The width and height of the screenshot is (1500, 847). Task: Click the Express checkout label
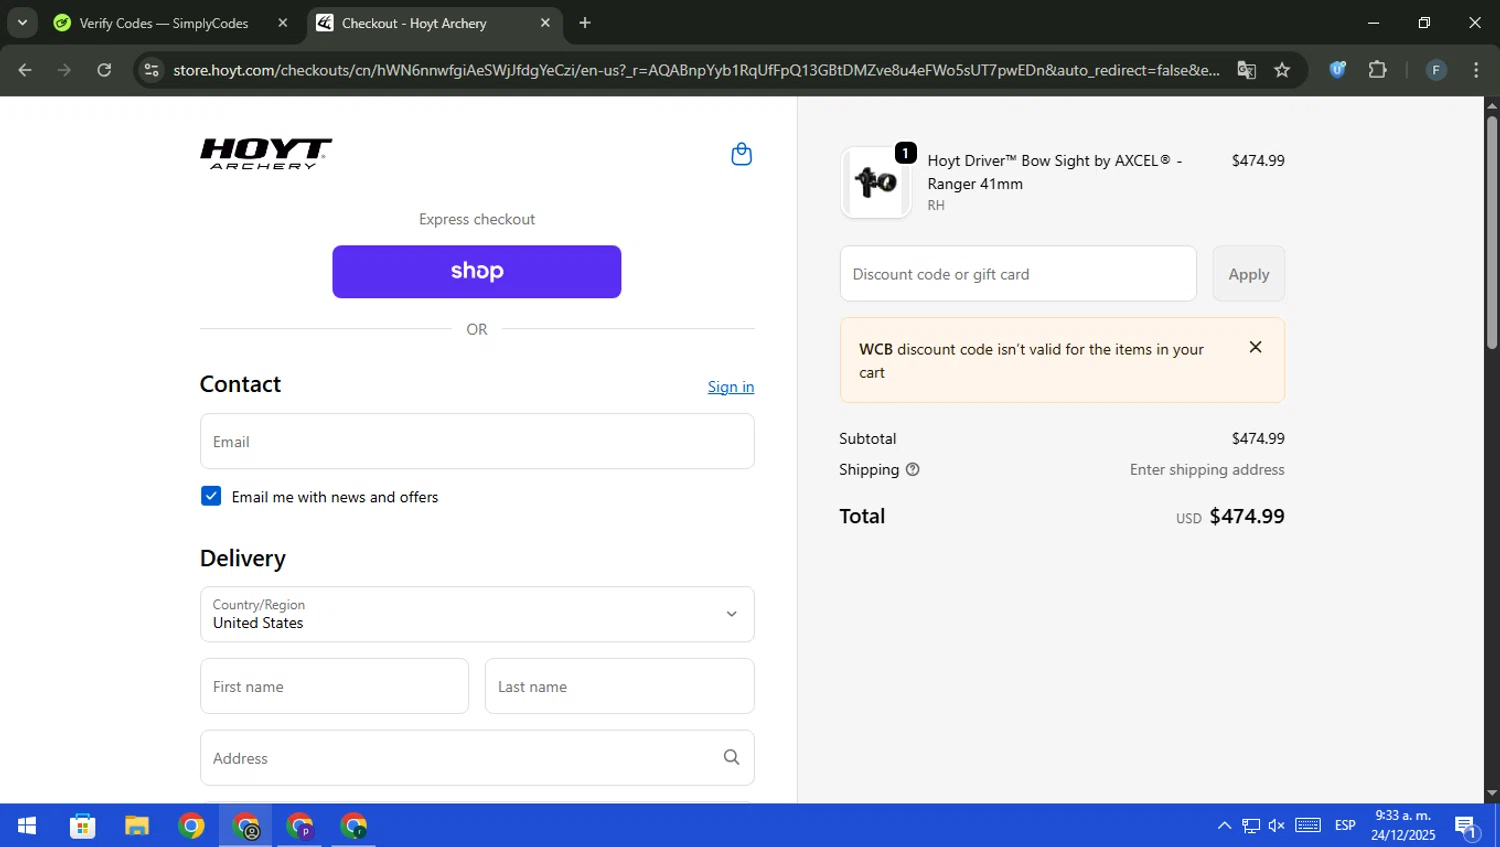pos(477,219)
